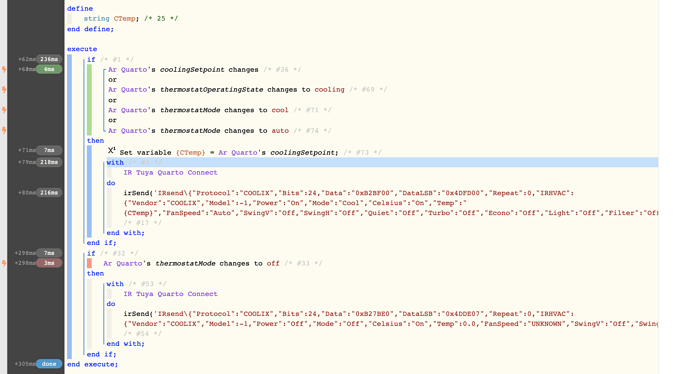Click the then keyword after the off condition
This screenshot has height=374, width=690.
[95, 274]
